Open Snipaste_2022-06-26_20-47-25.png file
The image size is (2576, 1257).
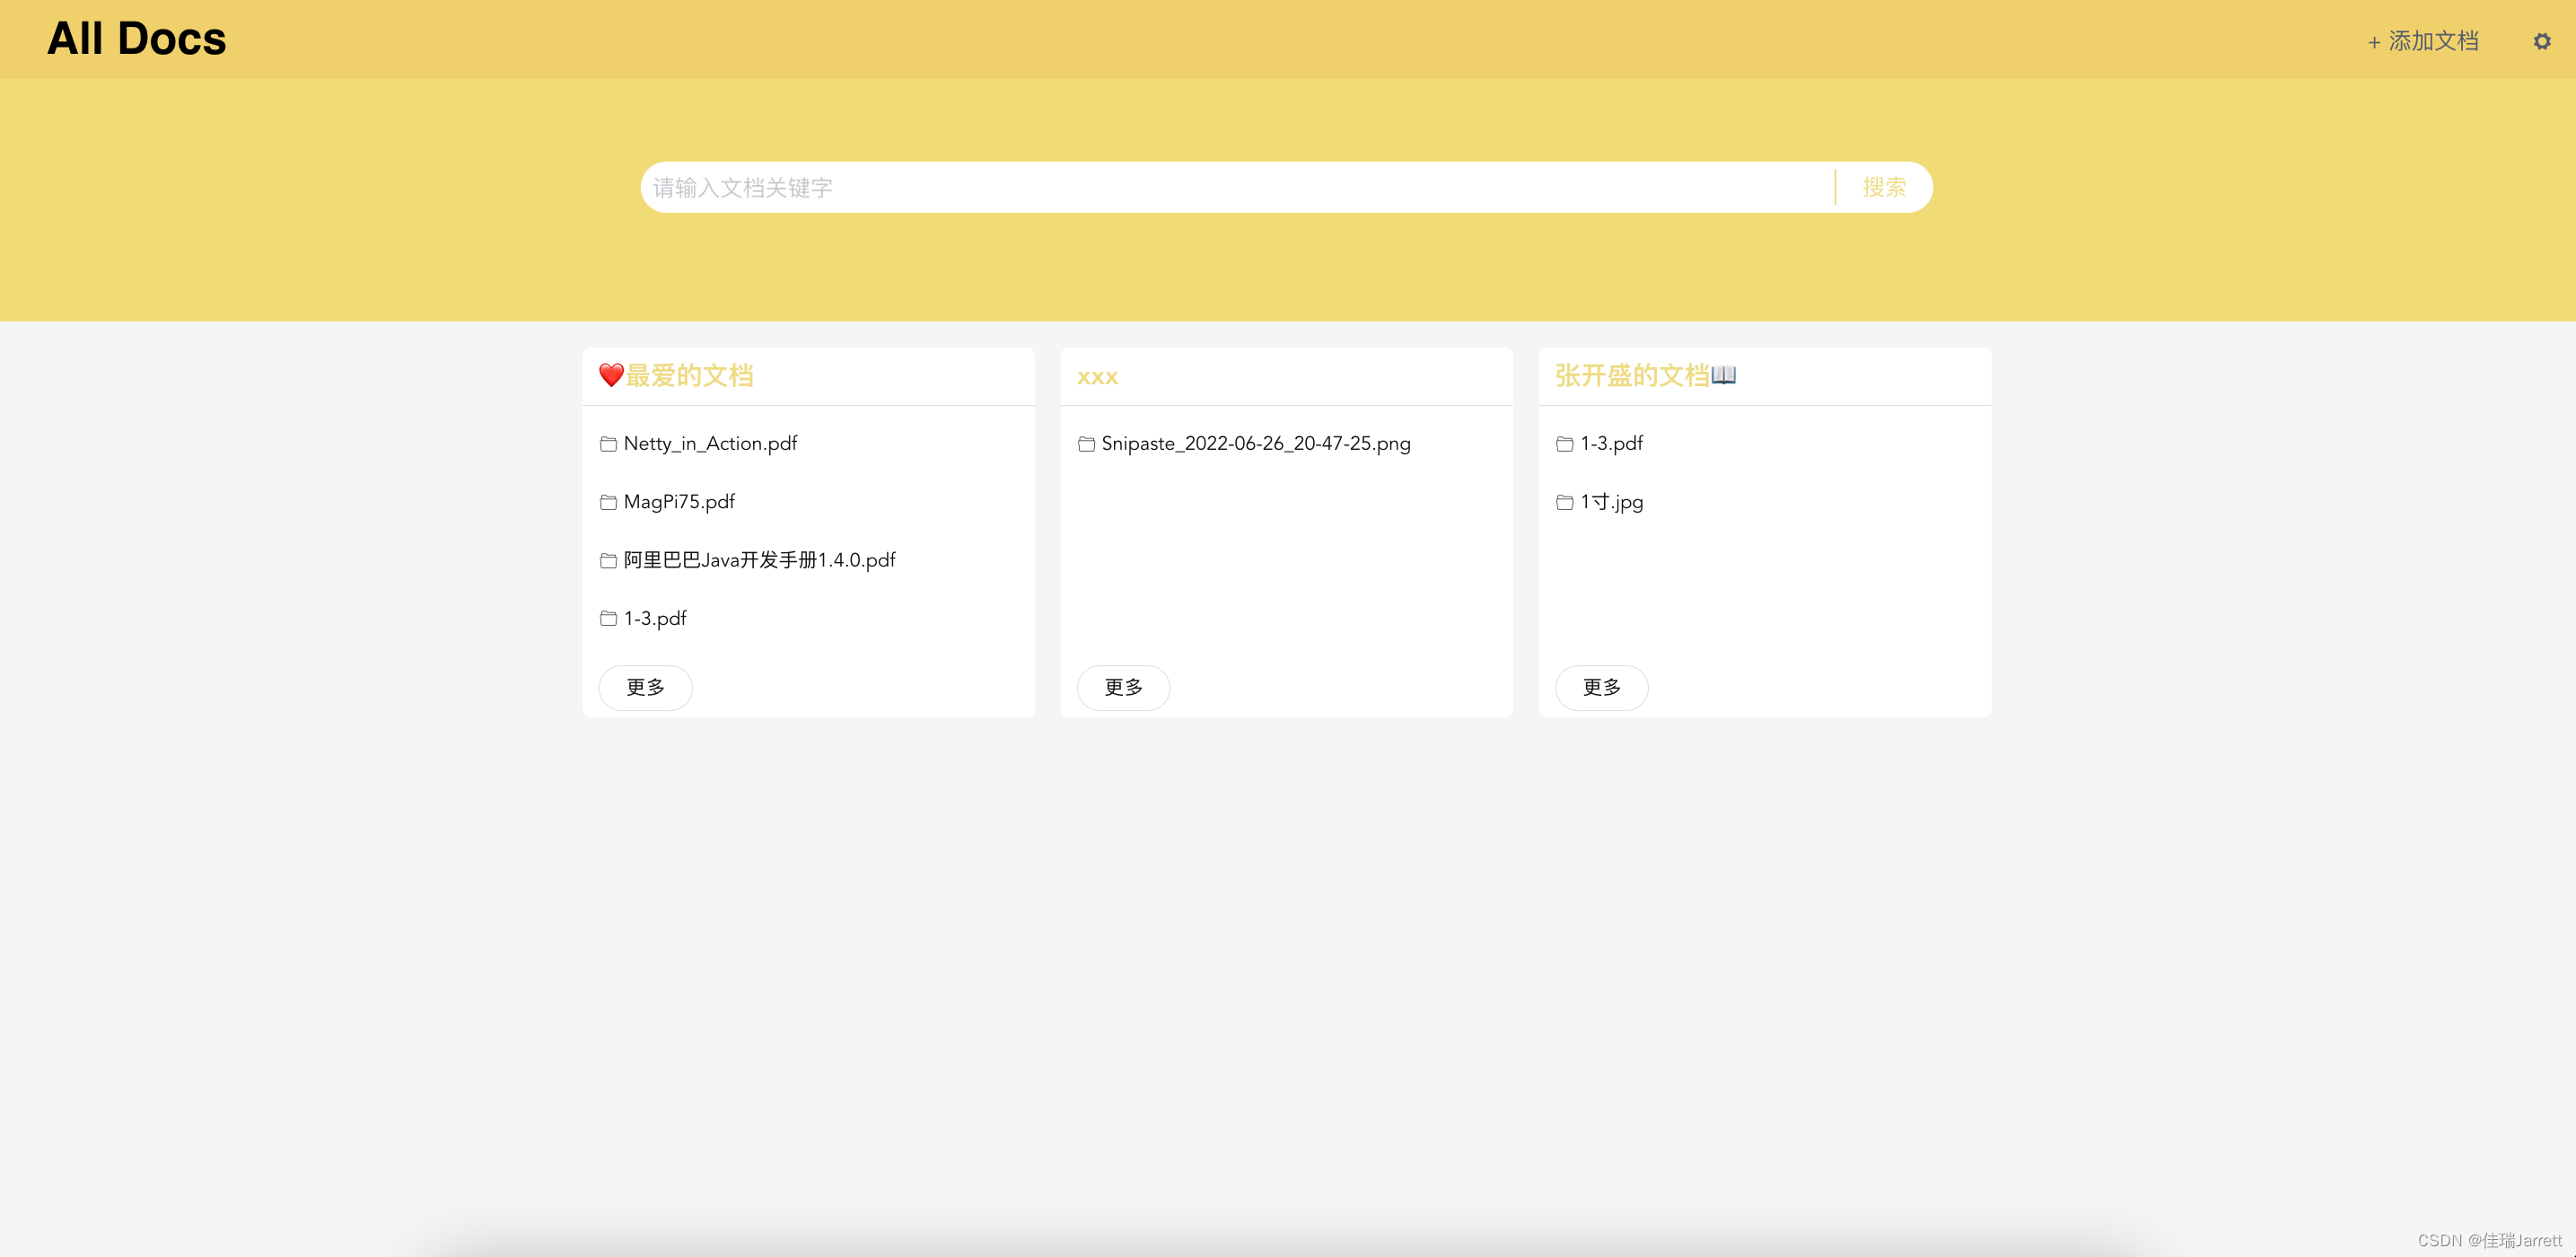coord(1256,443)
